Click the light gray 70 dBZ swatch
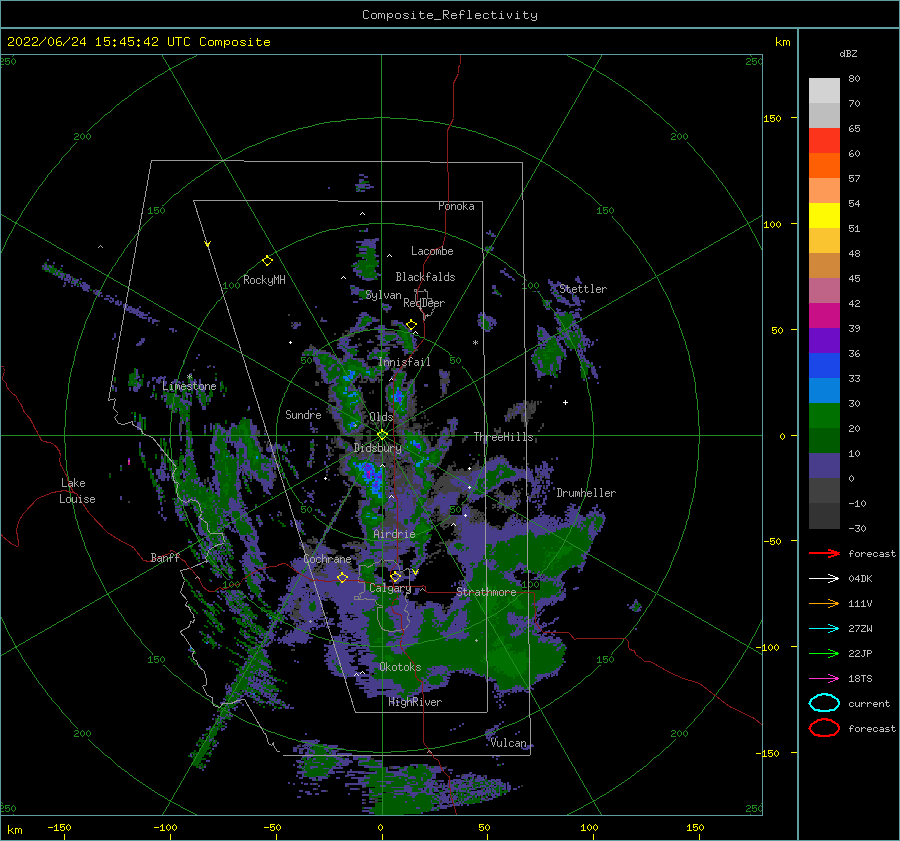900x841 pixels. tap(824, 91)
